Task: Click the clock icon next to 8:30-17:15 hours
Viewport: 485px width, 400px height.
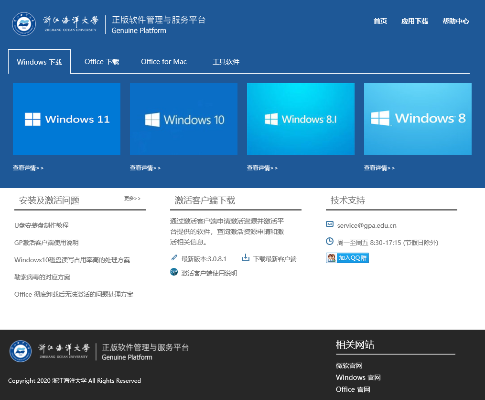Action: pos(329,241)
